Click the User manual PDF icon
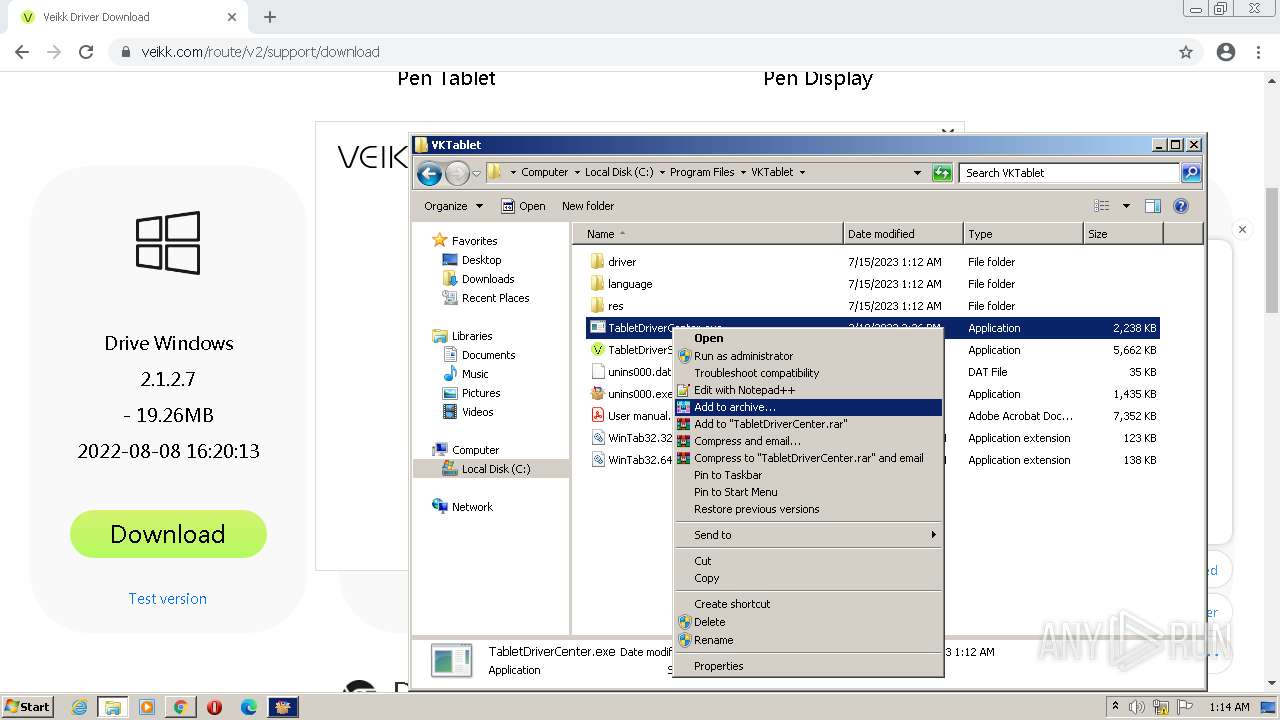This screenshot has height=720, width=1280. pos(597,416)
